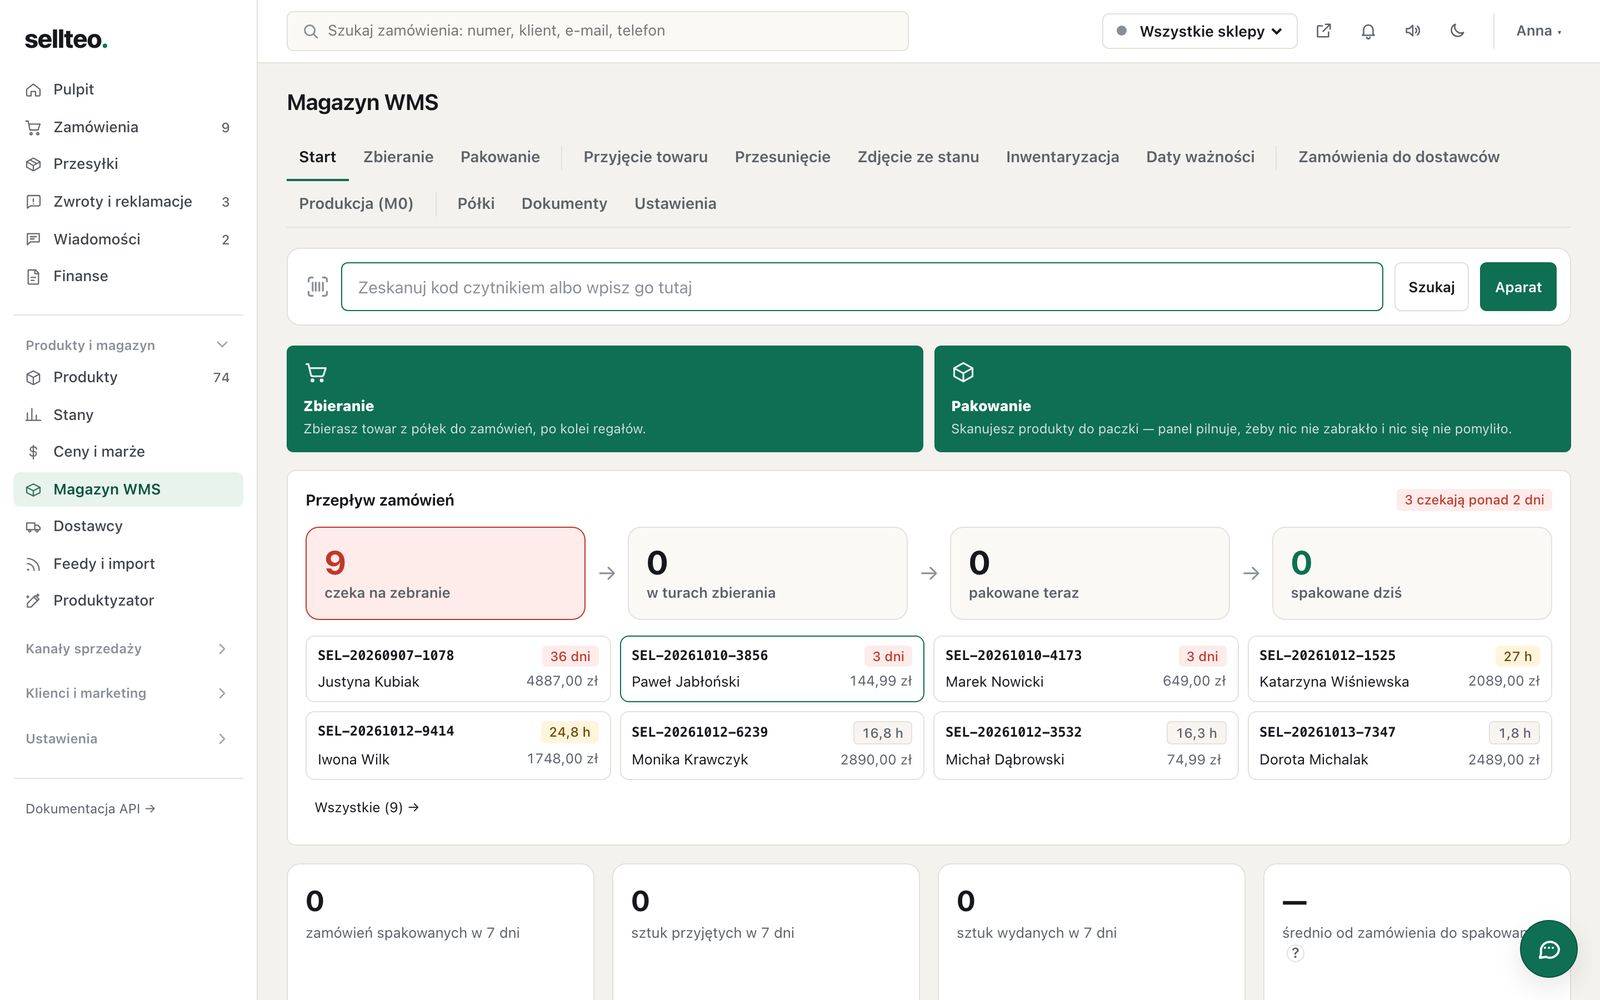Image resolution: width=1600 pixels, height=1000 pixels.
Task: Click the Ceny i marże dollar icon
Action: [33, 452]
